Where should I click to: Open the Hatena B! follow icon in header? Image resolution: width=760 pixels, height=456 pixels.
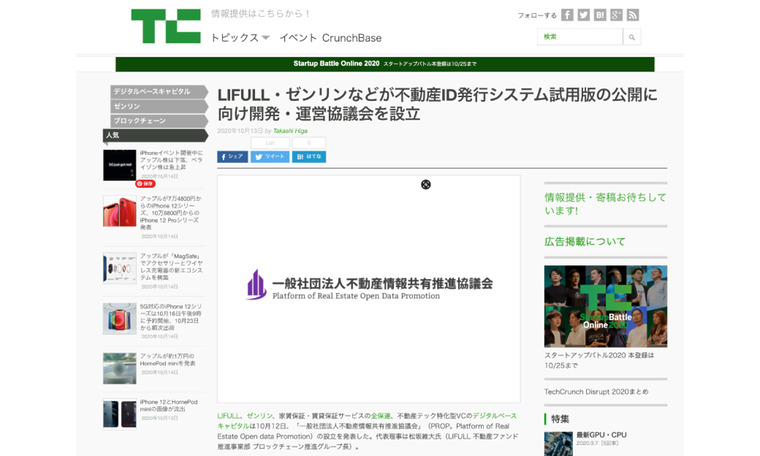(600, 15)
